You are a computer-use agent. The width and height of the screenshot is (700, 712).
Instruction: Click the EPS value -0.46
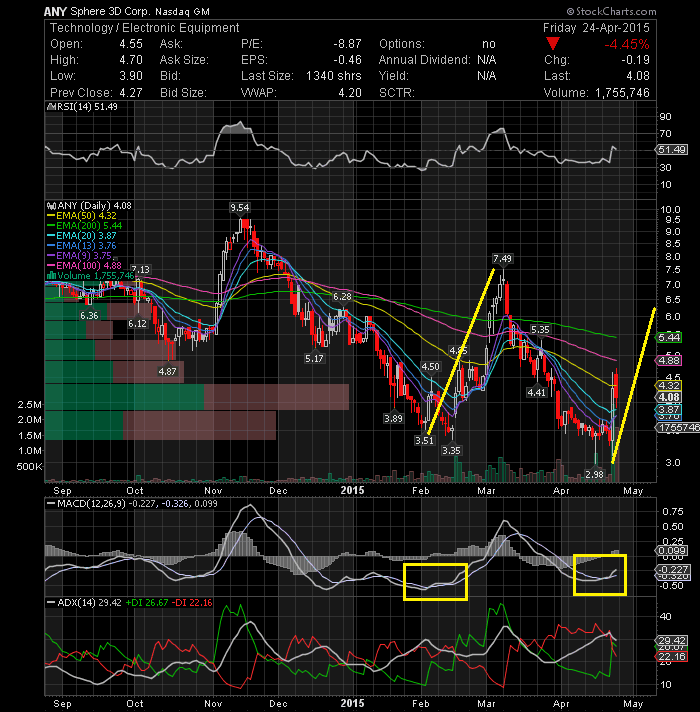(347, 60)
